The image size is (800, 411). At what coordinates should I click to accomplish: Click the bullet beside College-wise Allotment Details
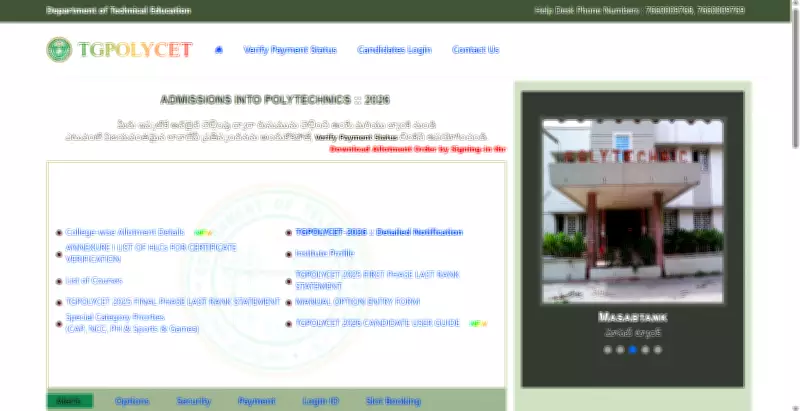(x=59, y=233)
